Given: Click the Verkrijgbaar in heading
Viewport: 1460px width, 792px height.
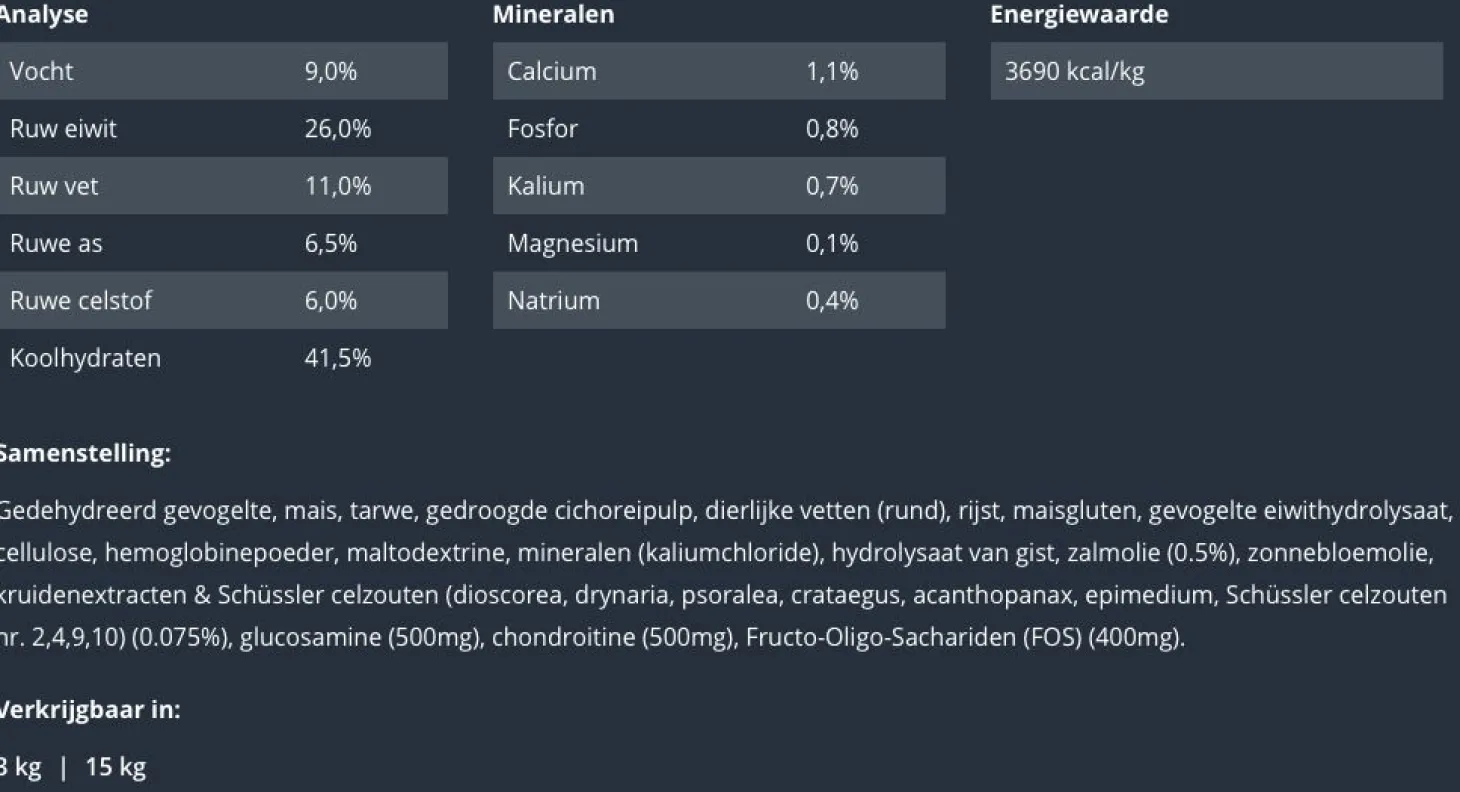Looking at the screenshot, I should (88, 710).
